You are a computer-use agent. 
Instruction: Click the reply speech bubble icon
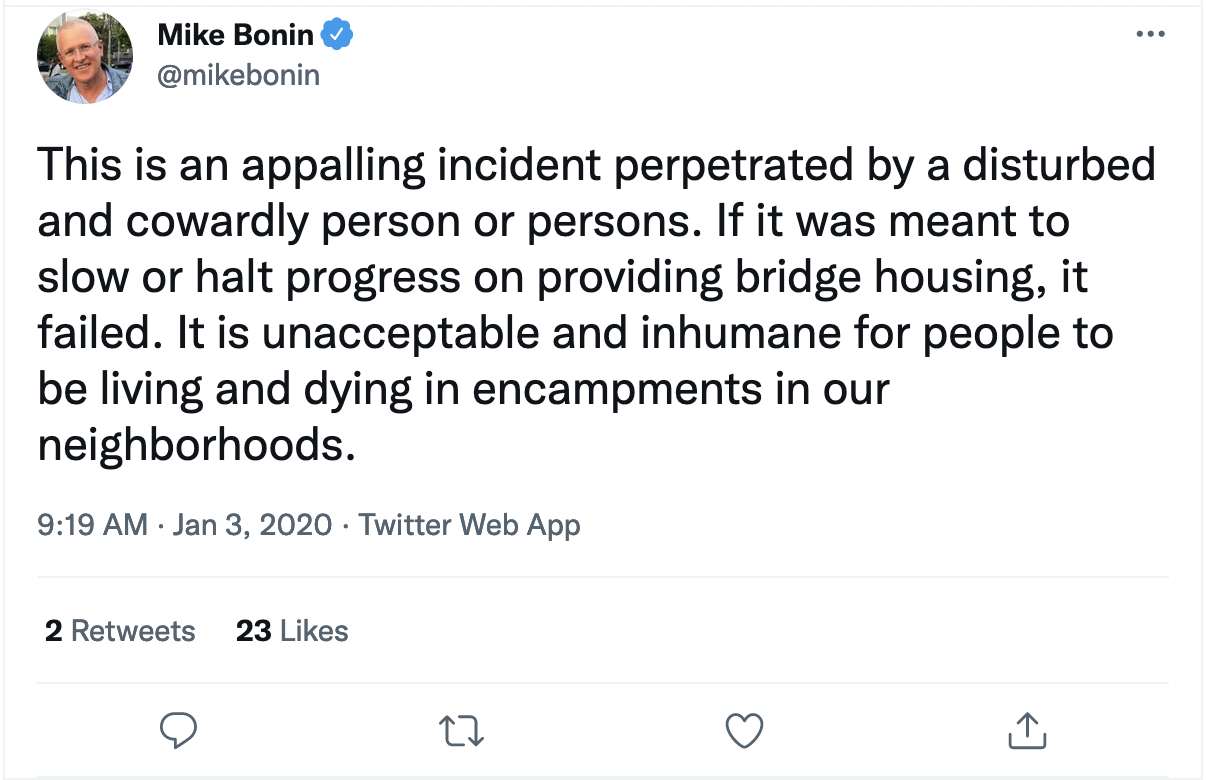click(x=179, y=731)
